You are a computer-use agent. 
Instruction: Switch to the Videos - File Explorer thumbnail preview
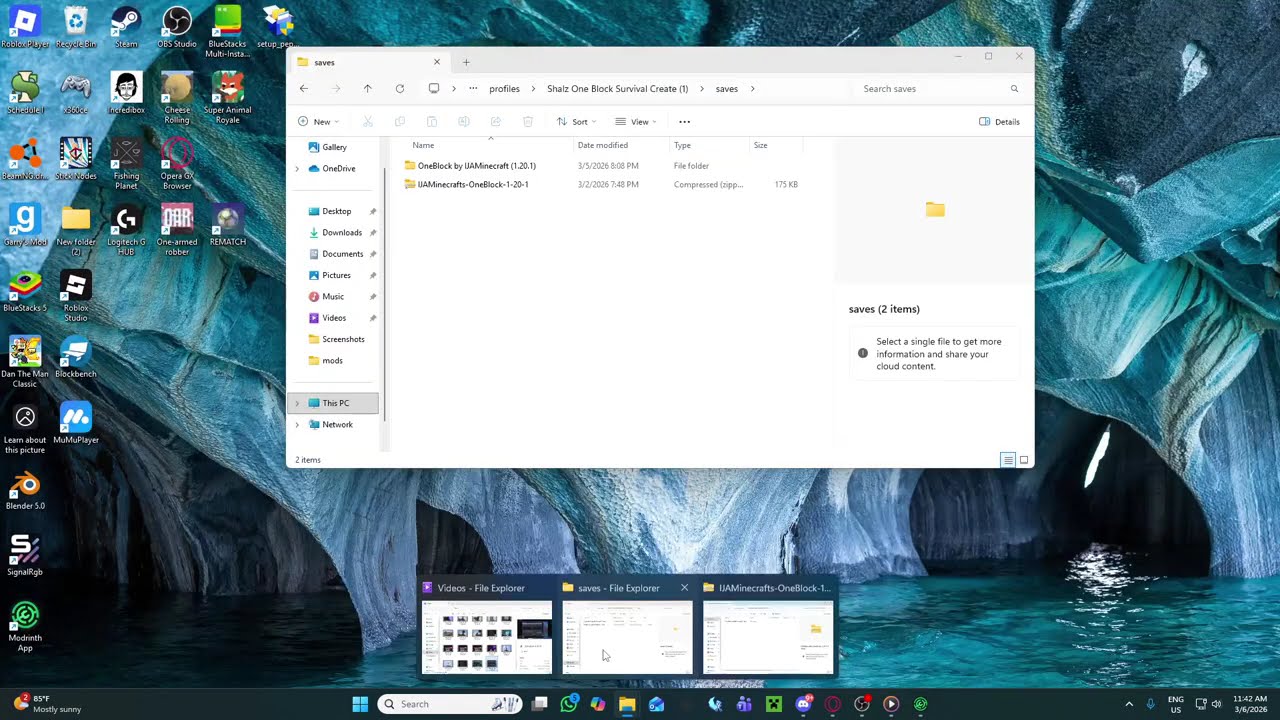coord(486,627)
